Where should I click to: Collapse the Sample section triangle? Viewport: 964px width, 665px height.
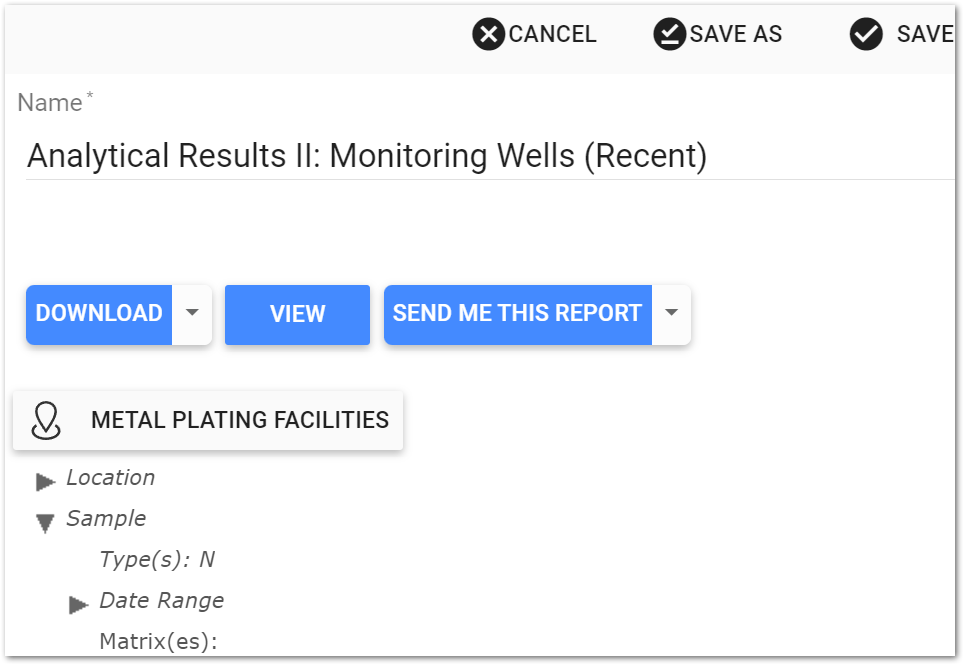45,523
